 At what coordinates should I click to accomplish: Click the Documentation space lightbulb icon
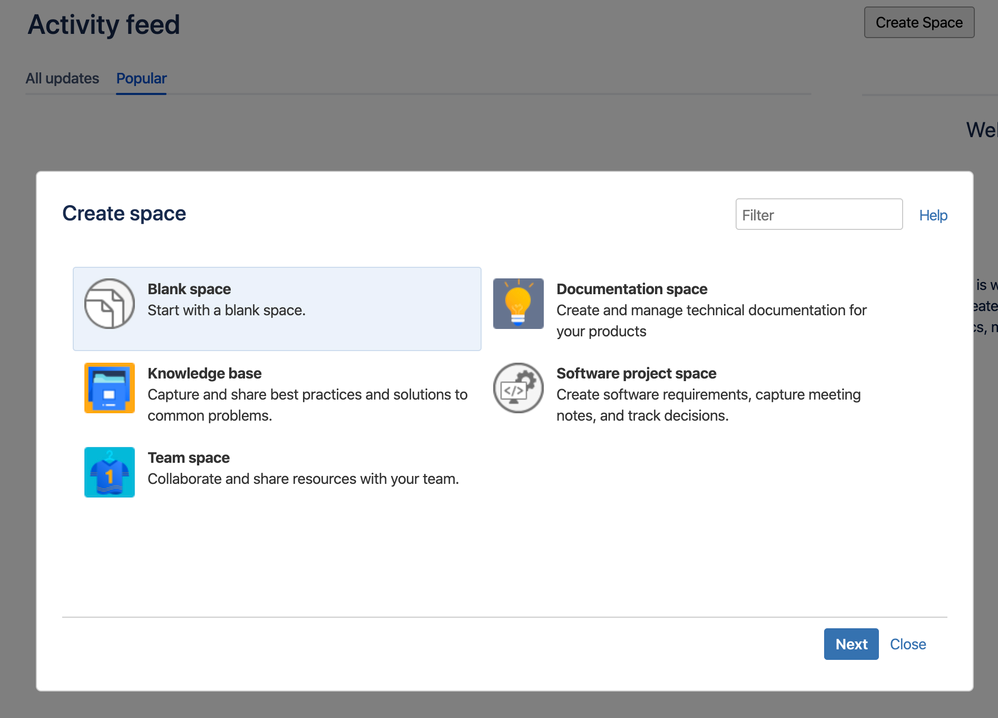pyautogui.click(x=518, y=304)
